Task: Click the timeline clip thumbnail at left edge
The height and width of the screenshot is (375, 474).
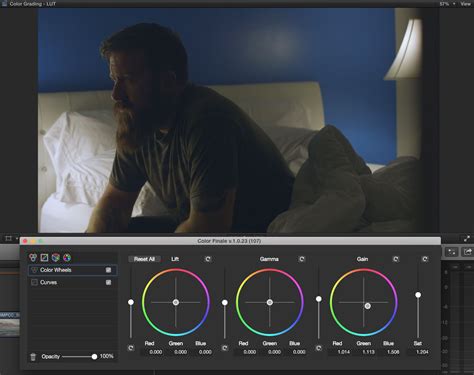Action: [10, 325]
